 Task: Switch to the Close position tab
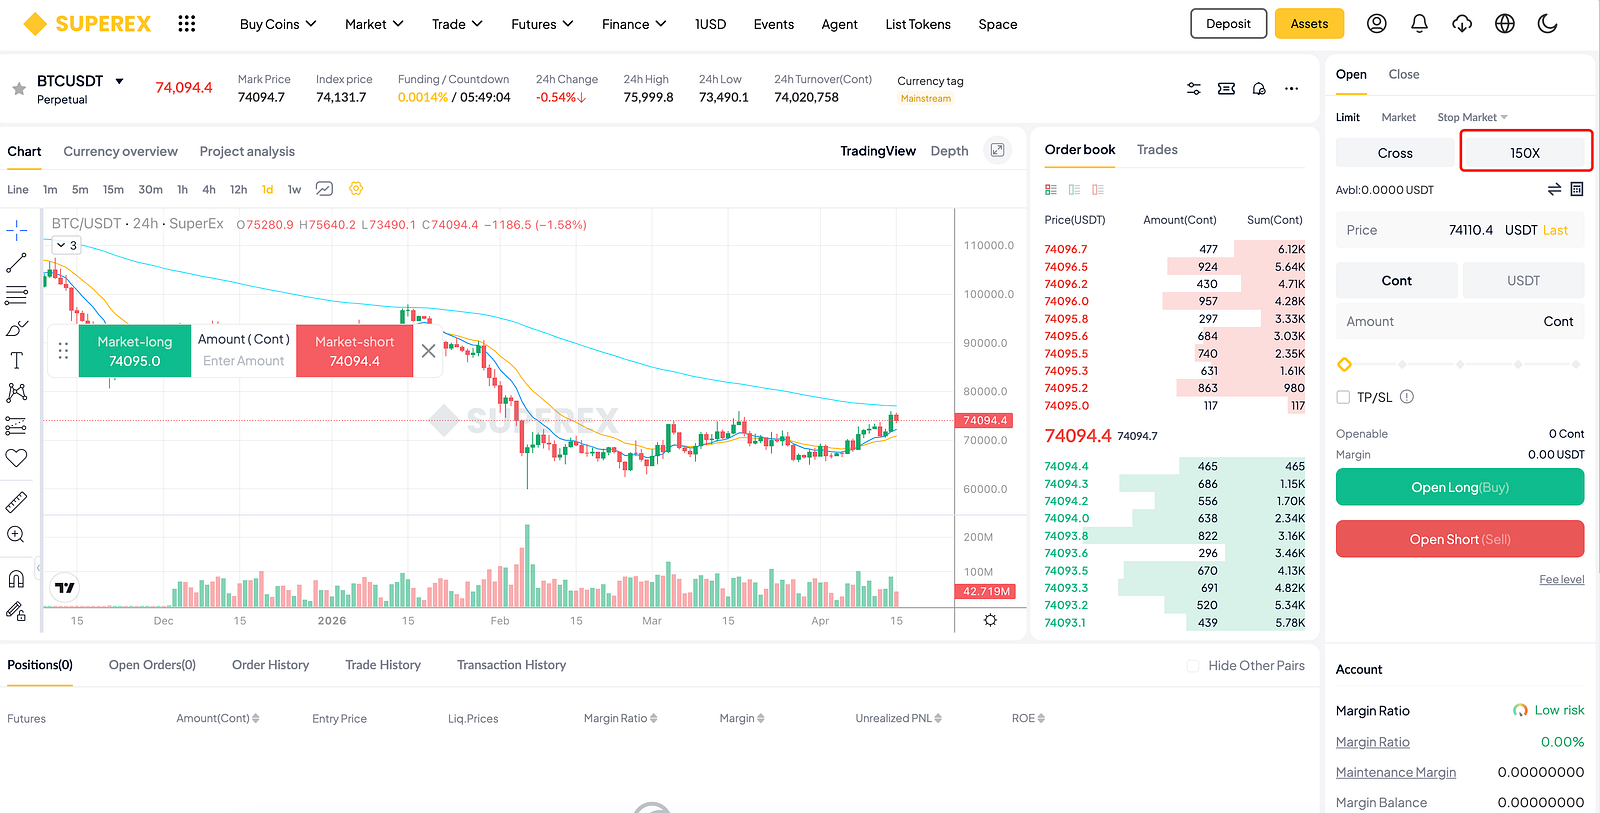click(x=1403, y=74)
